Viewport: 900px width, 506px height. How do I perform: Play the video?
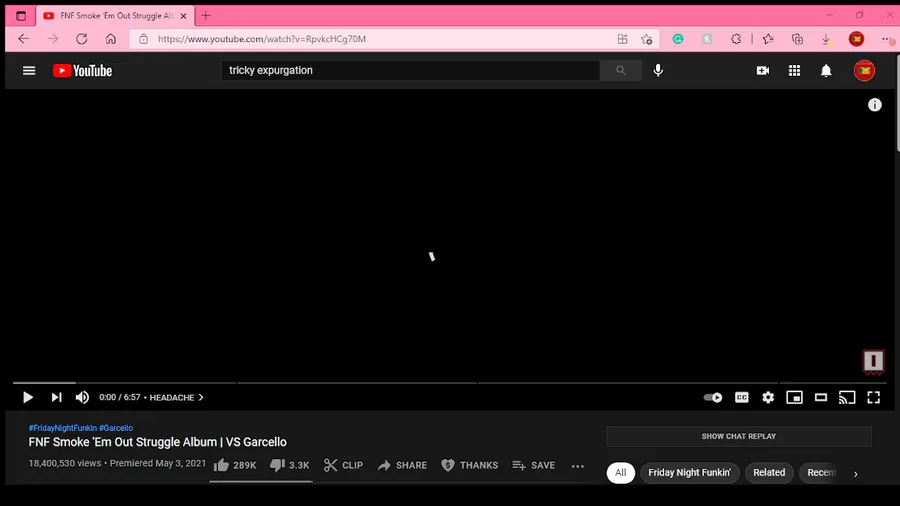pyautogui.click(x=28, y=397)
